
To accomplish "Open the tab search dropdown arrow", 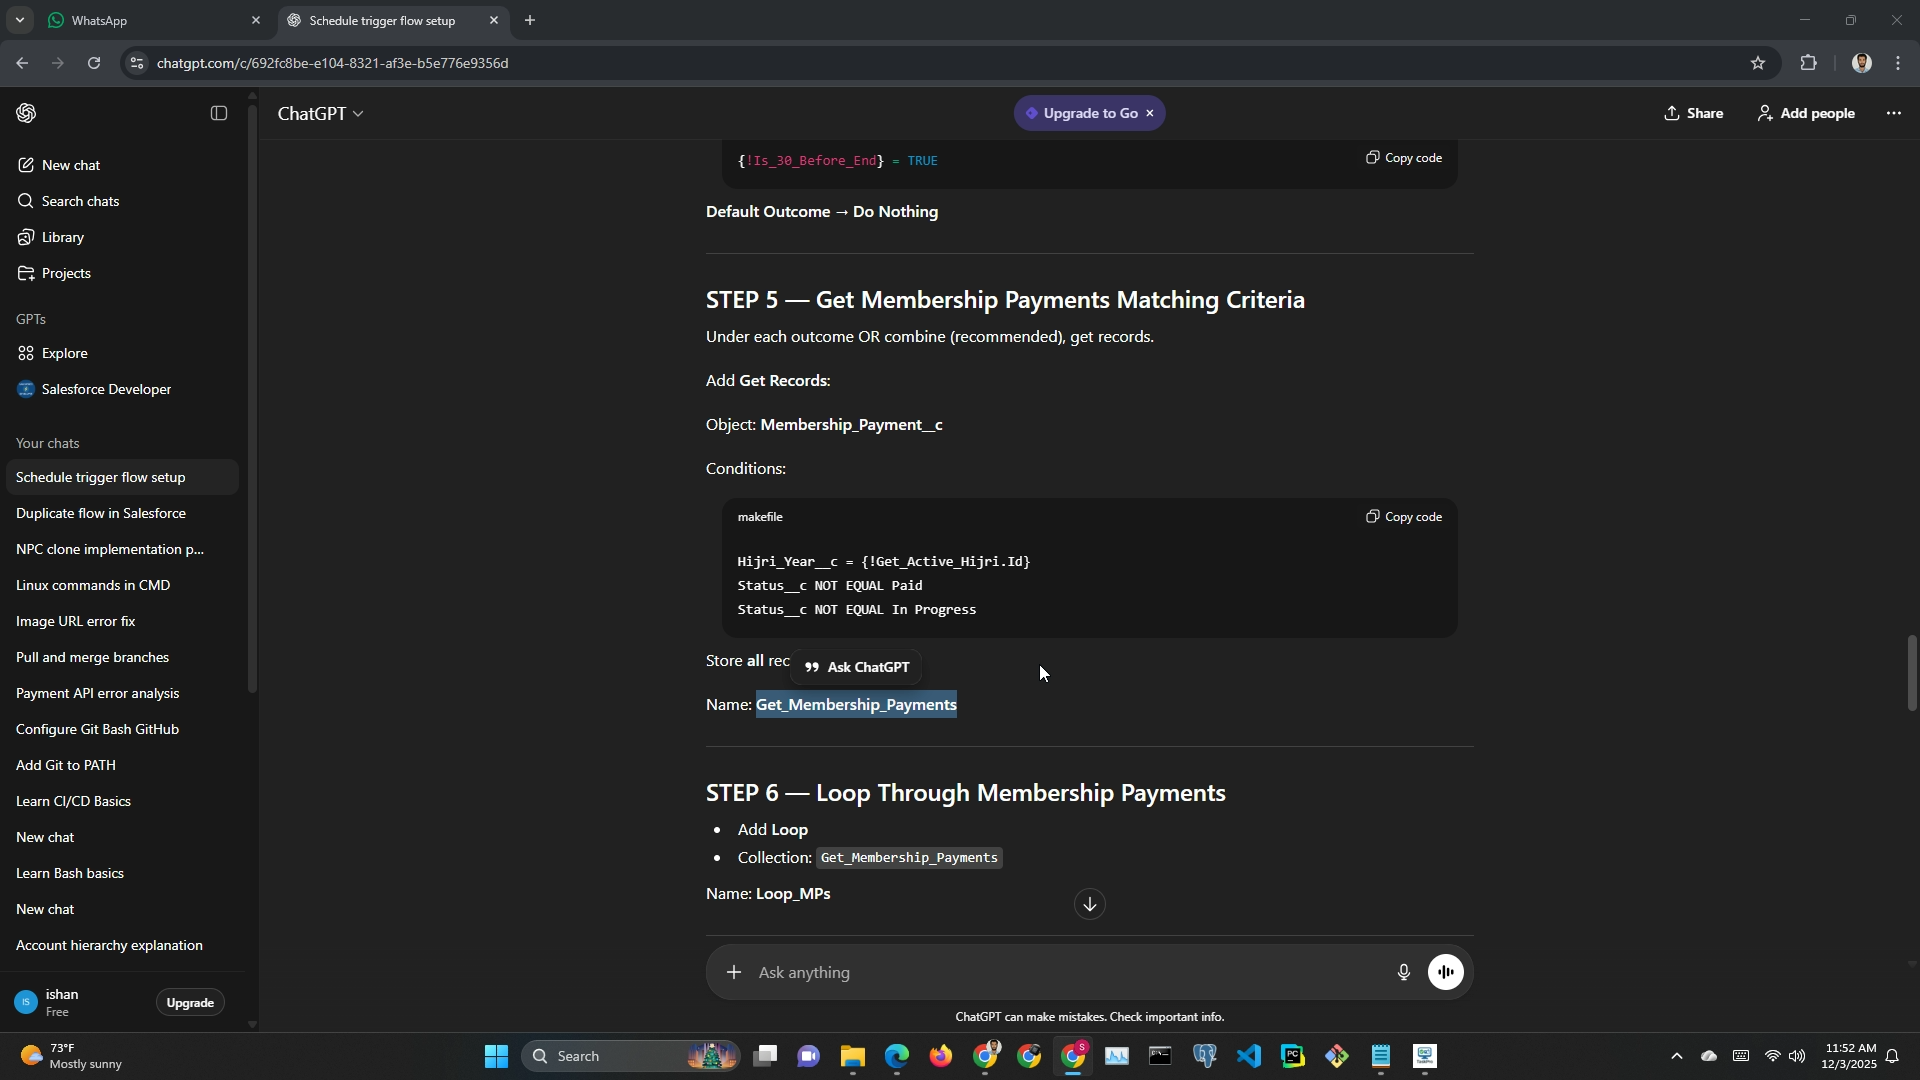I will click(19, 20).
